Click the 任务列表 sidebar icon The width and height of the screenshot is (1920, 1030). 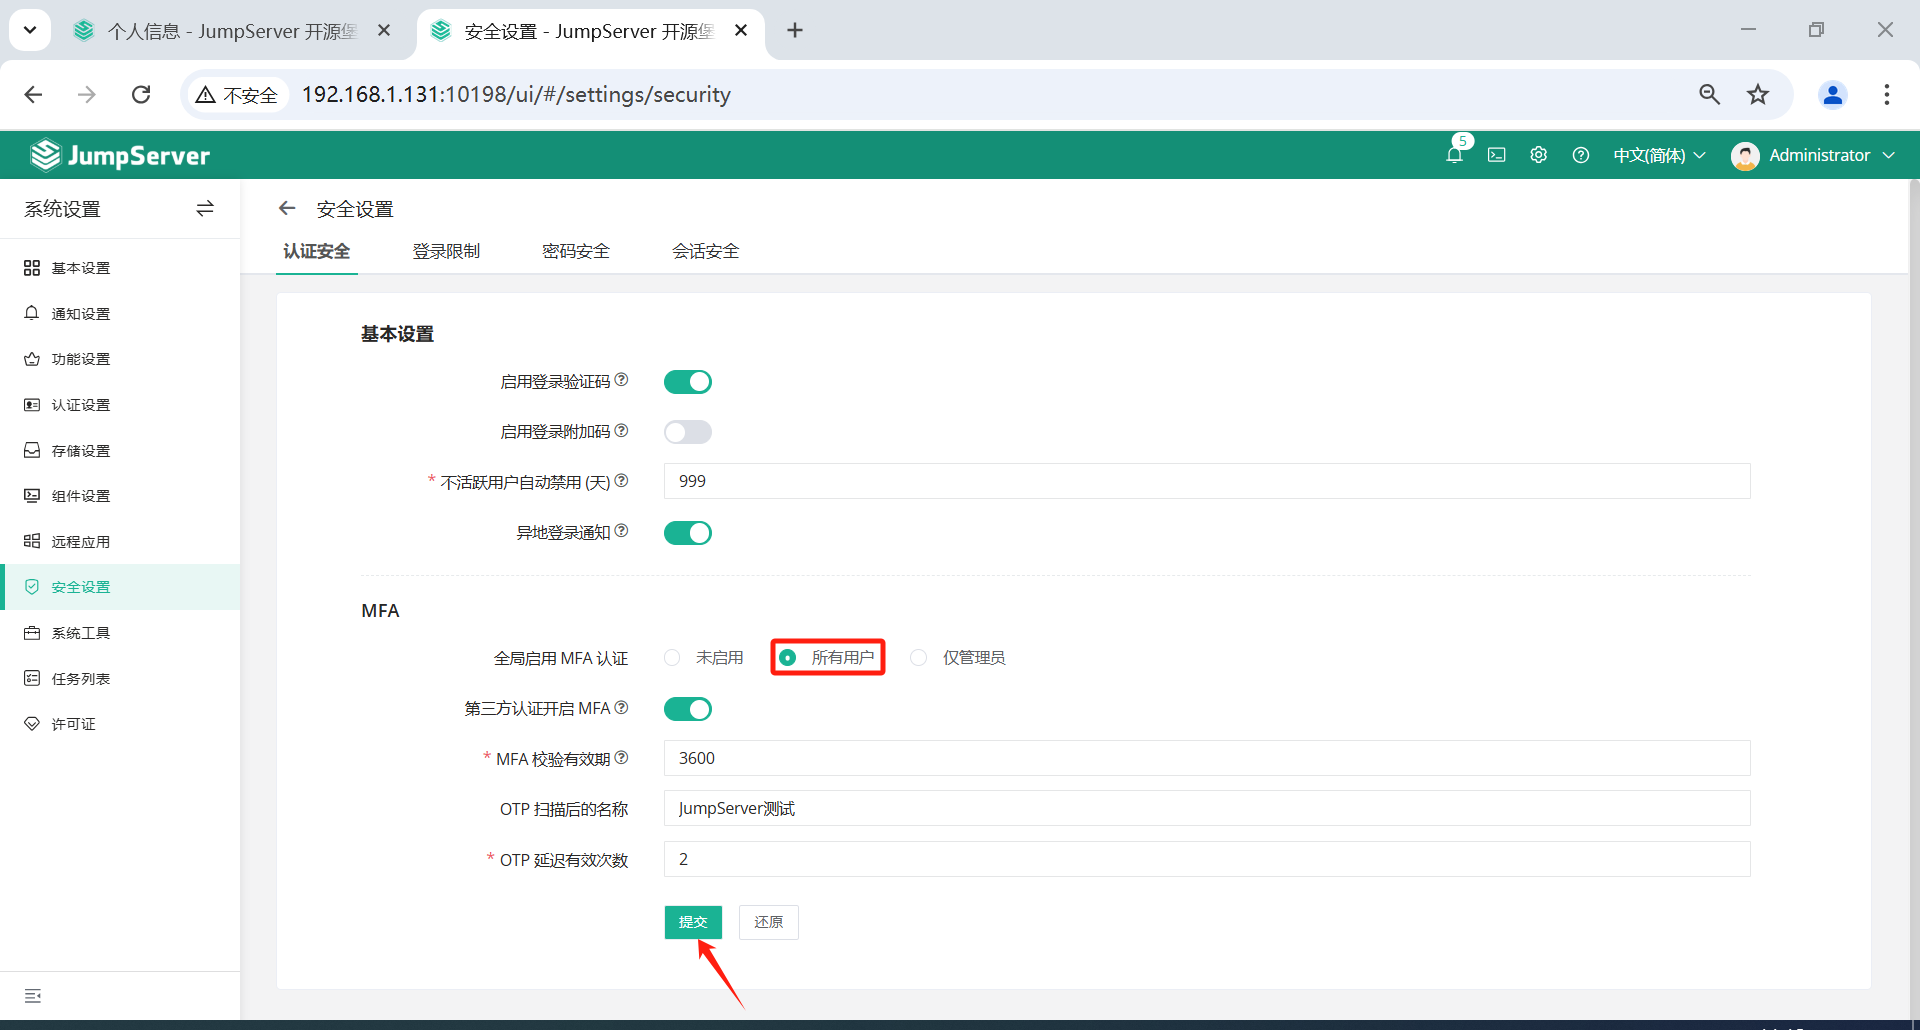click(32, 678)
